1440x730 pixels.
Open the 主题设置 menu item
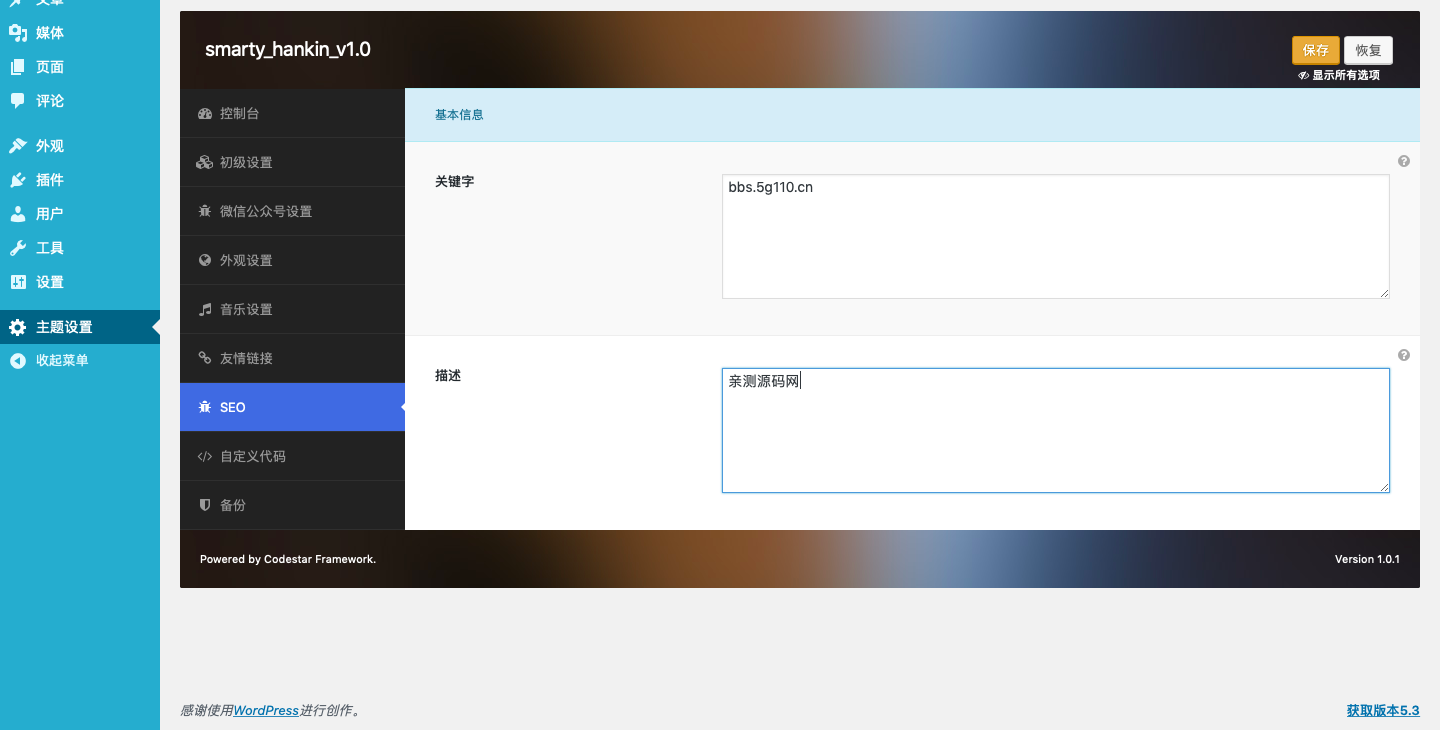[64, 327]
